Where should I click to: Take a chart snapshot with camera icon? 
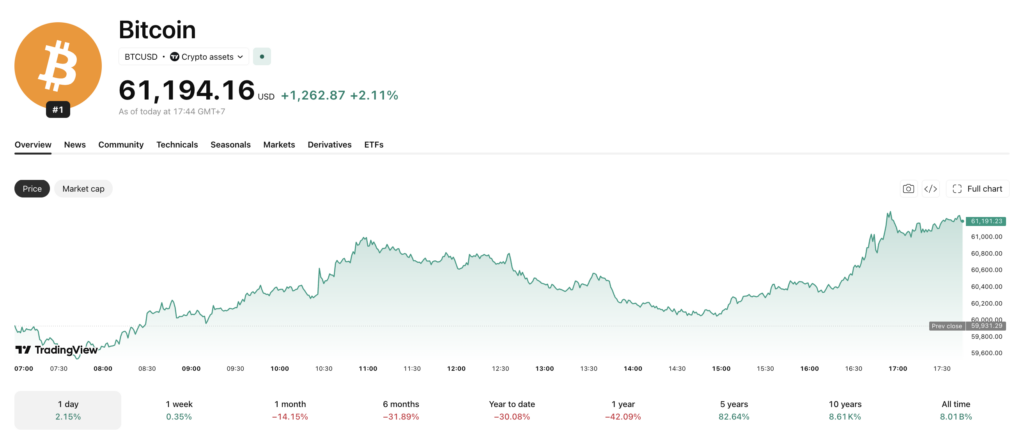[x=908, y=189]
